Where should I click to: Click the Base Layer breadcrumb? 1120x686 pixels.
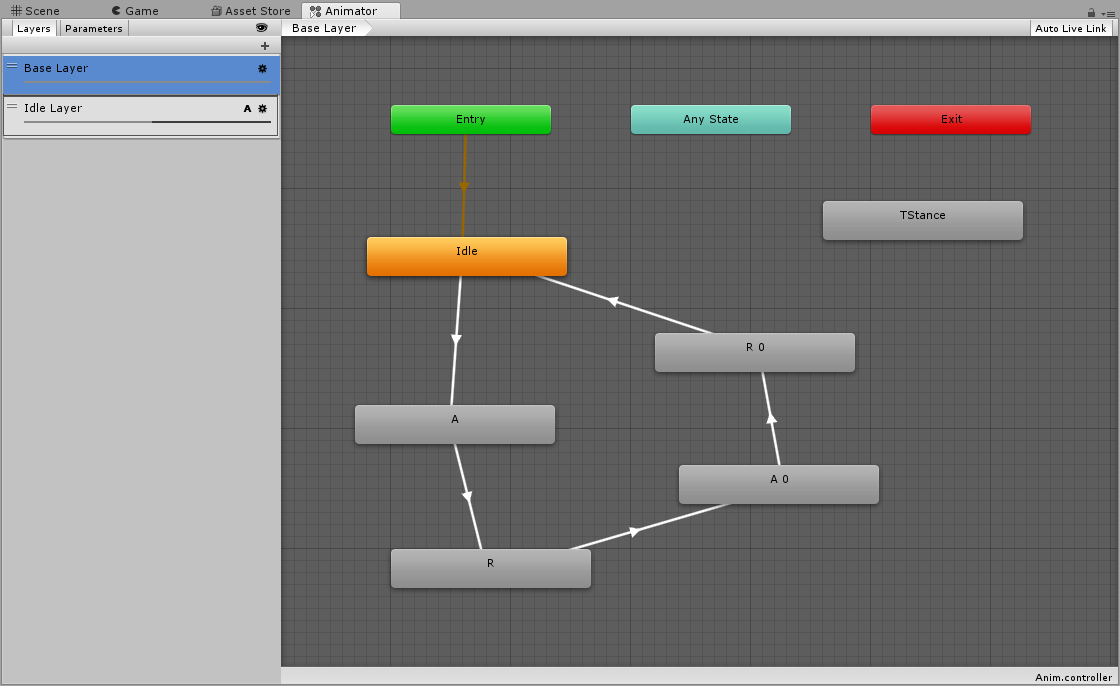click(x=324, y=28)
